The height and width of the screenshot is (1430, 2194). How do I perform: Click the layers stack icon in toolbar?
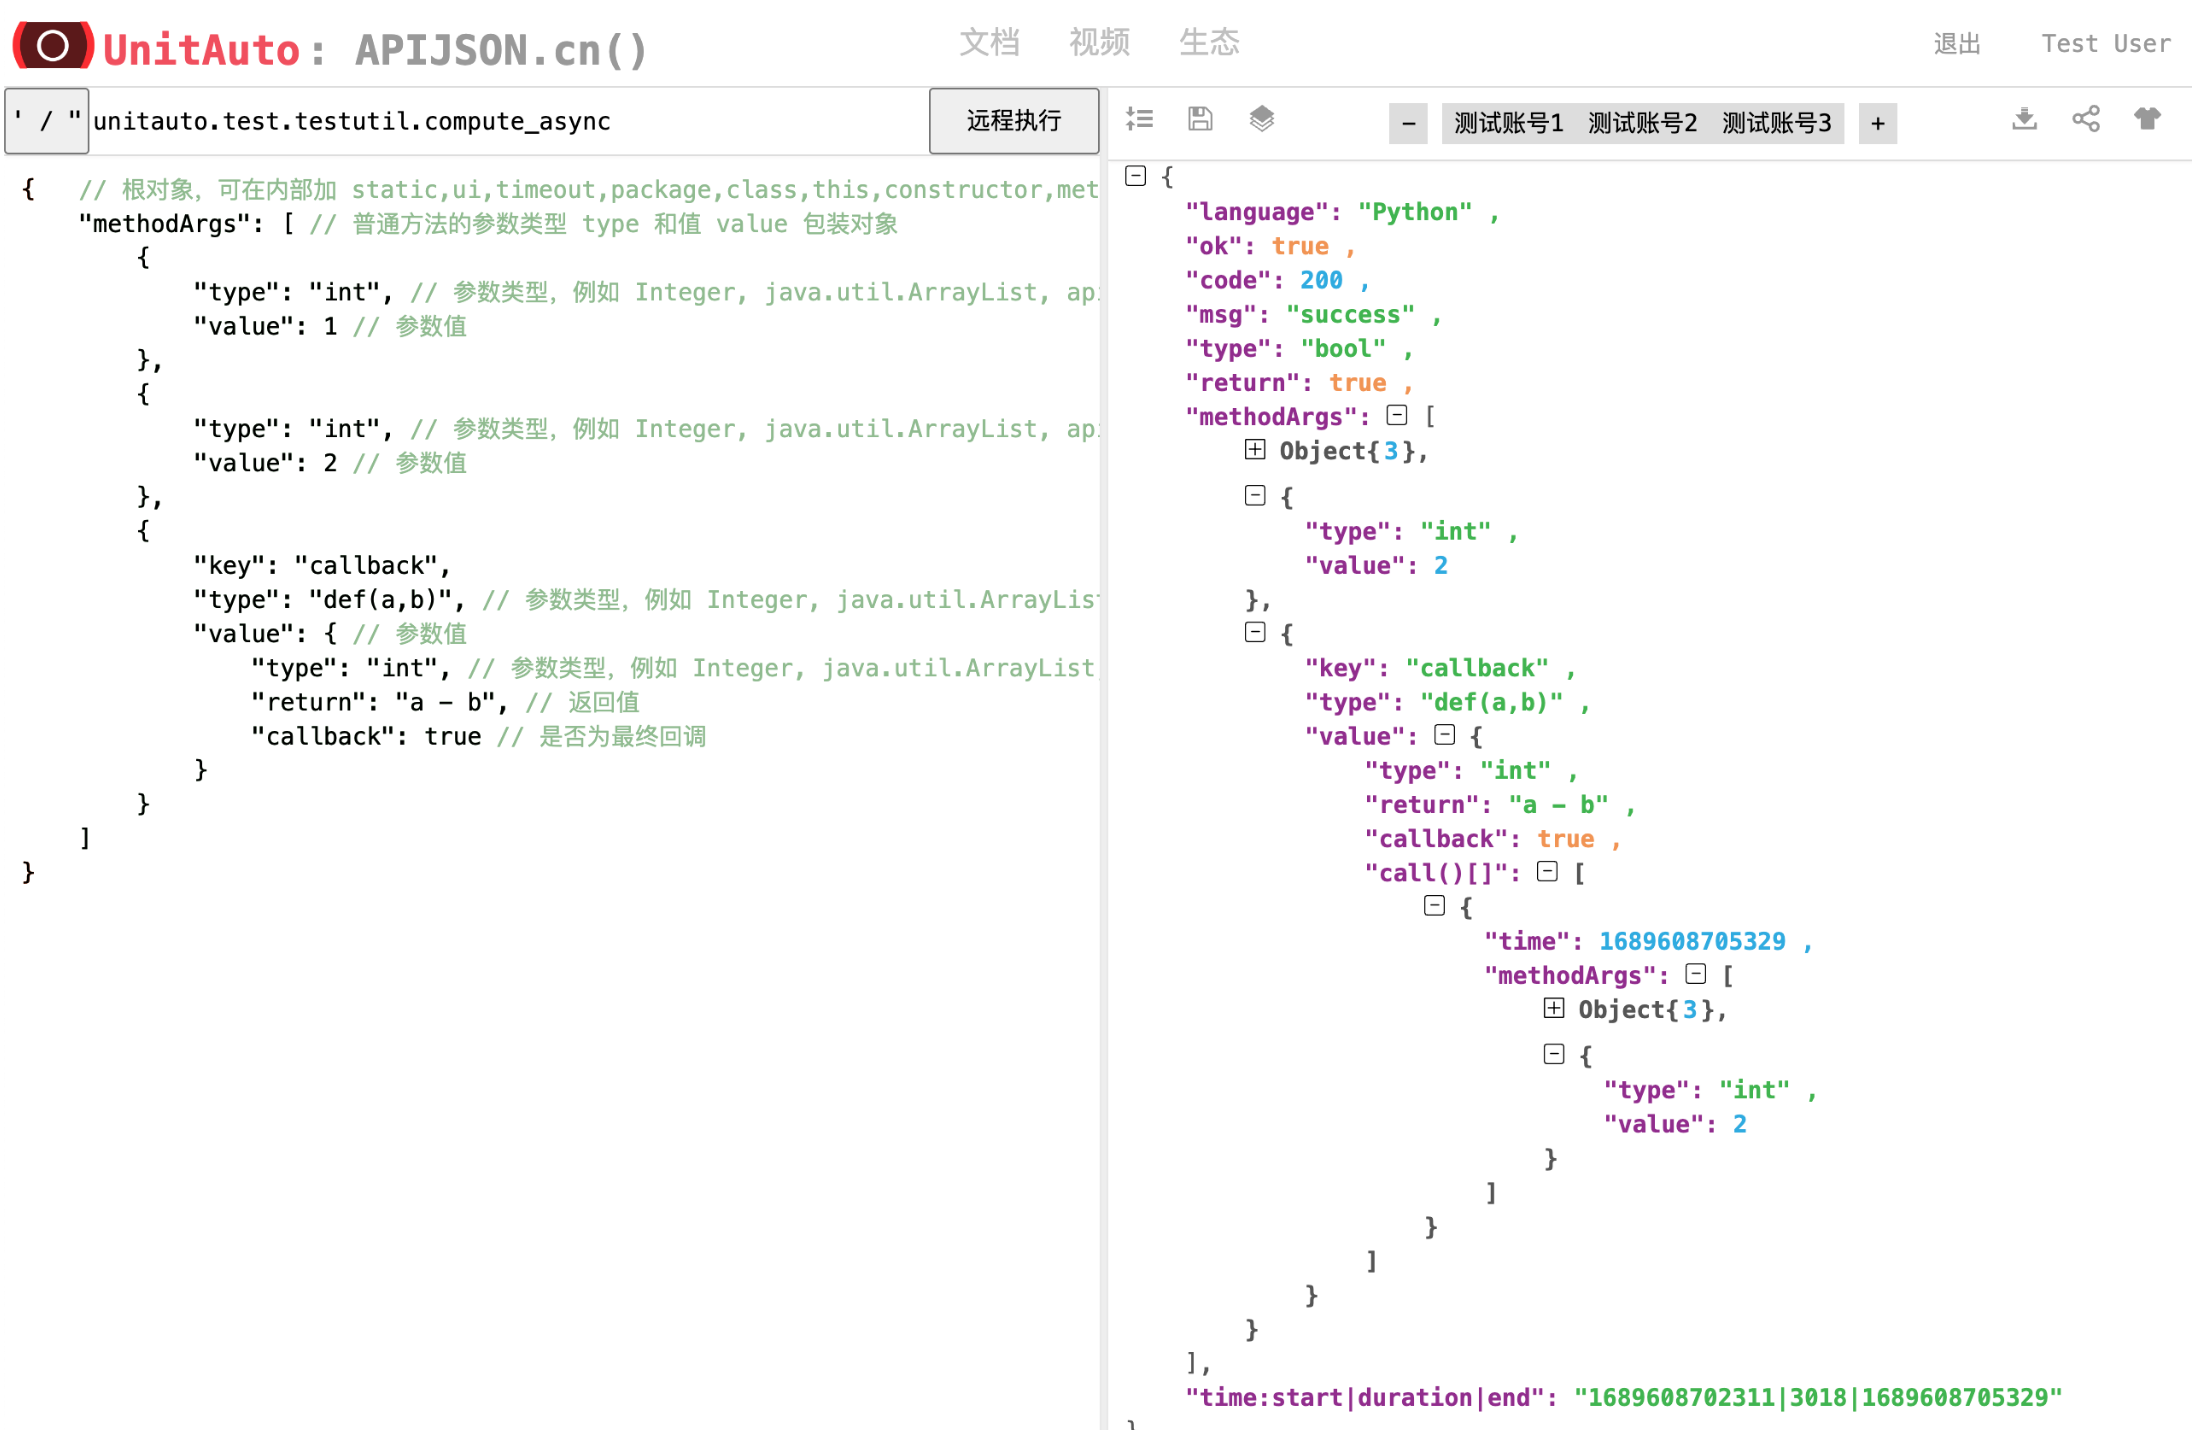click(x=1262, y=118)
